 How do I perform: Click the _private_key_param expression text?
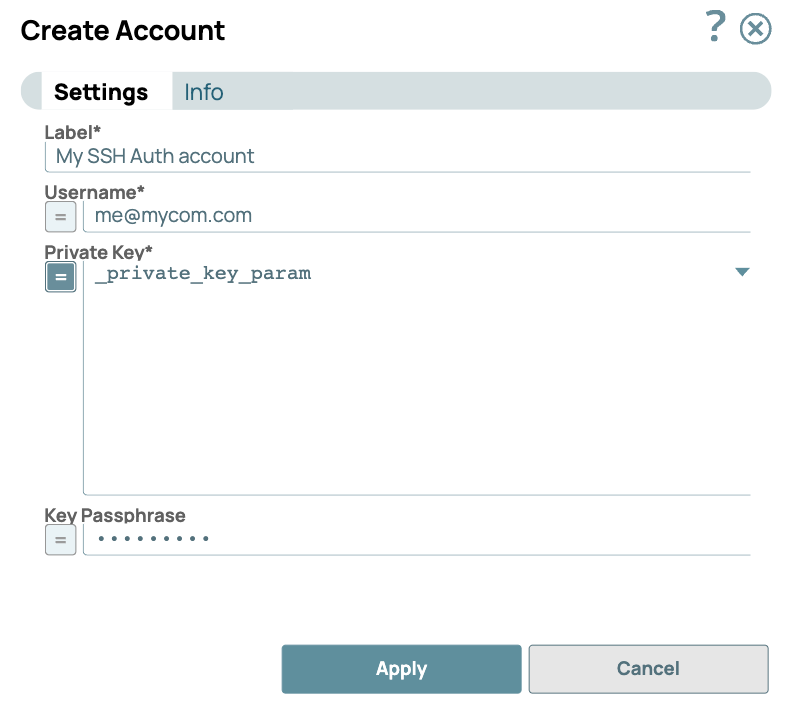coord(203,273)
